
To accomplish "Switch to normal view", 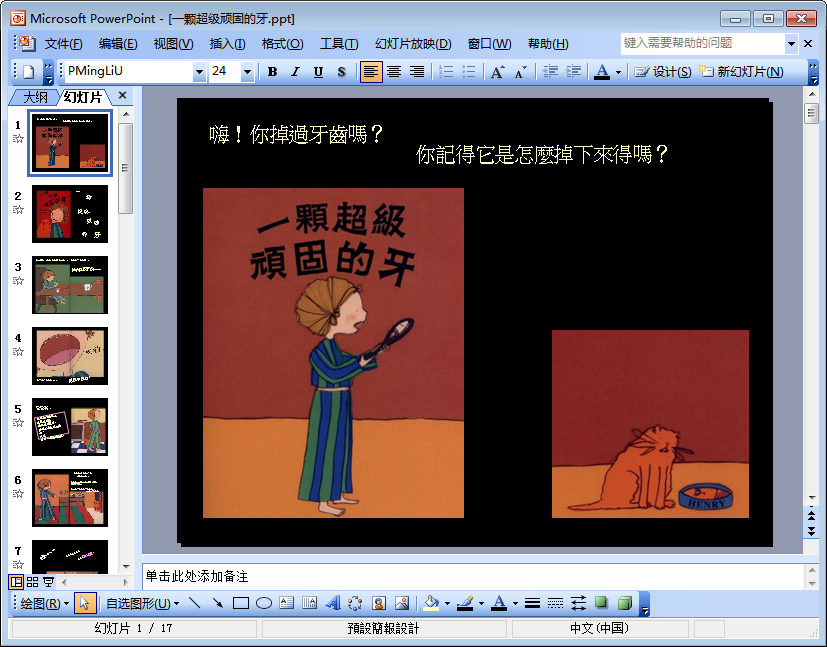I will click(x=16, y=582).
